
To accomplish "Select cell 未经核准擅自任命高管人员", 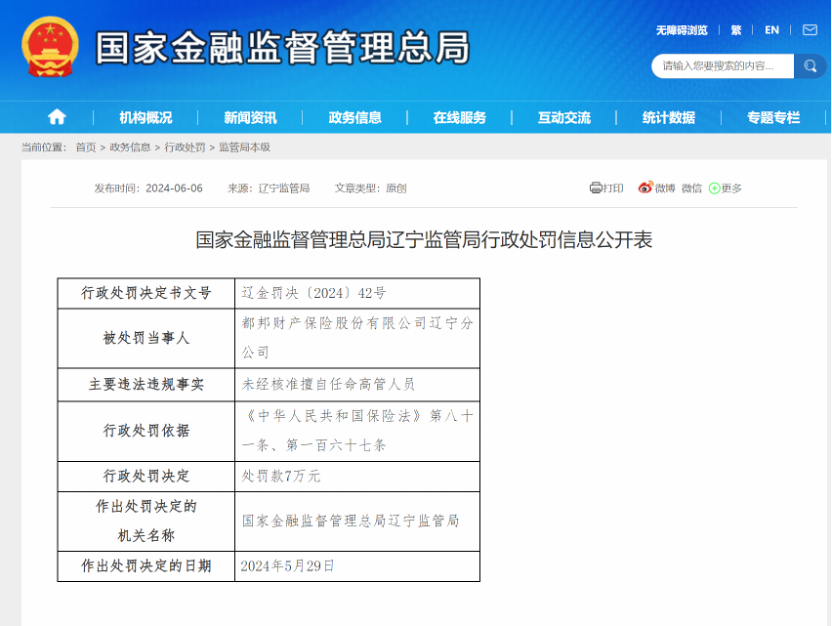I will (x=357, y=385).
